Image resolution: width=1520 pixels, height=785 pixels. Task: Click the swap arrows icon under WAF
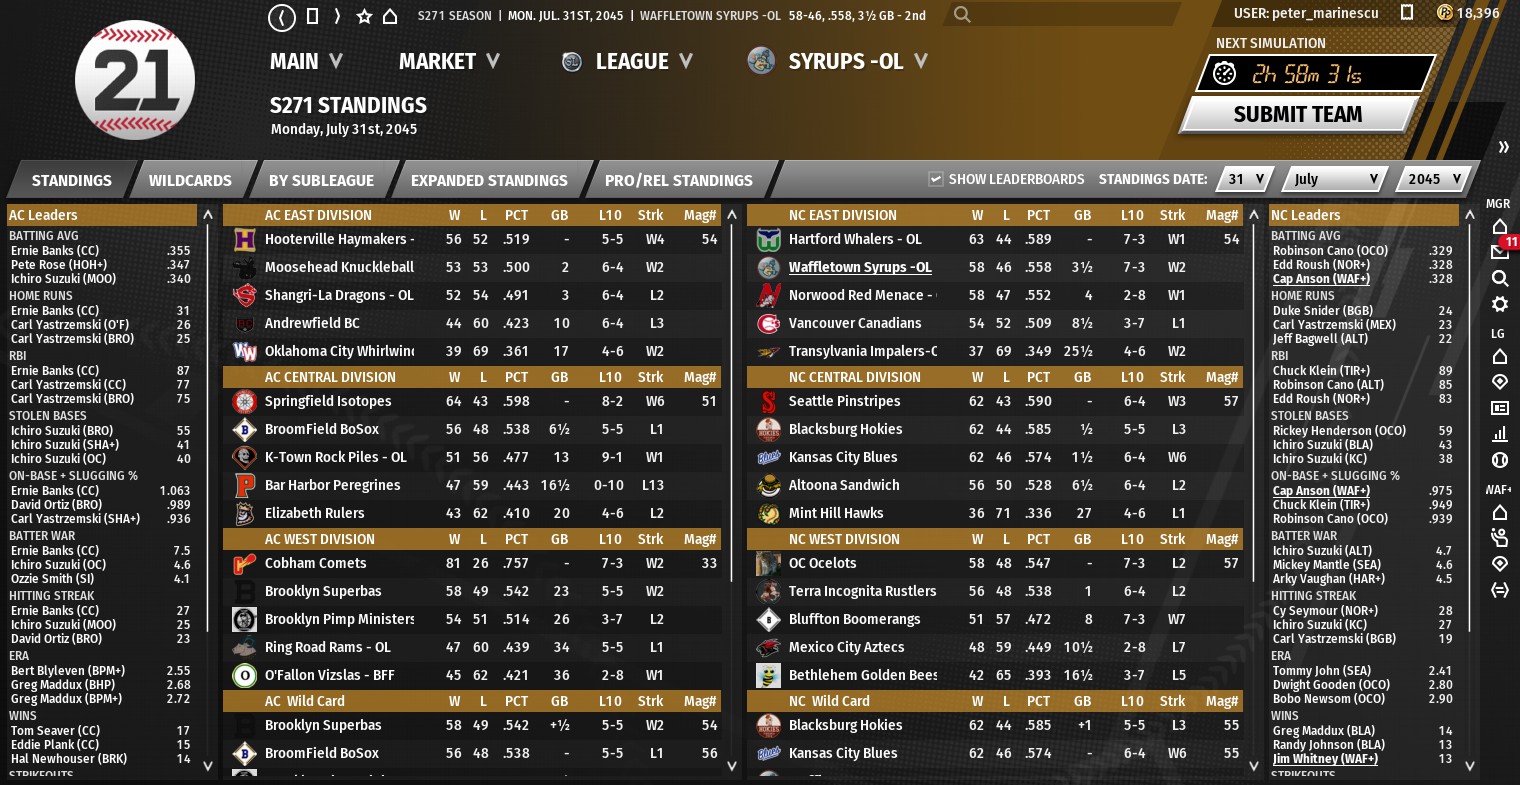(x=1499, y=590)
